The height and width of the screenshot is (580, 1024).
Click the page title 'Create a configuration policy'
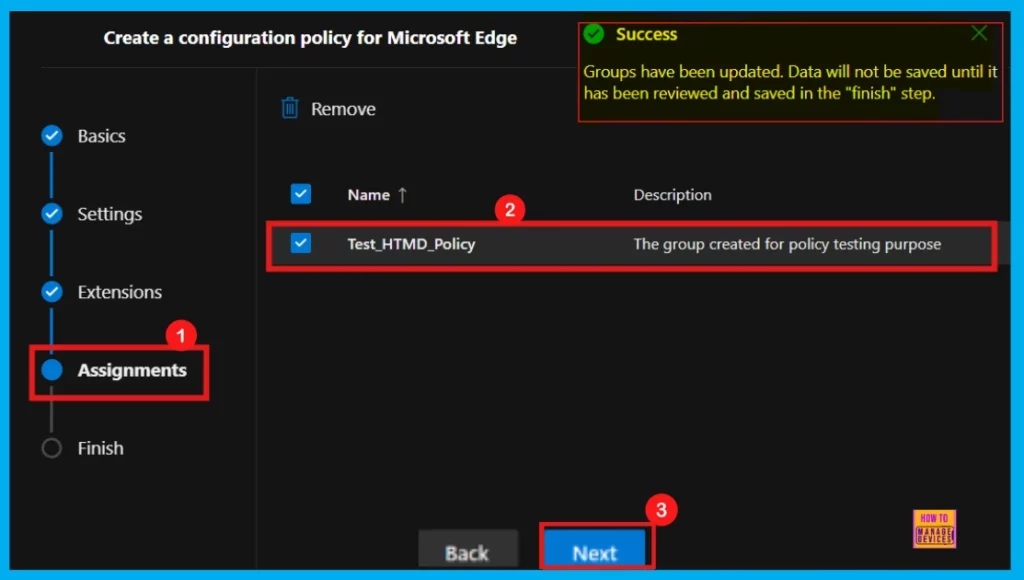310,38
